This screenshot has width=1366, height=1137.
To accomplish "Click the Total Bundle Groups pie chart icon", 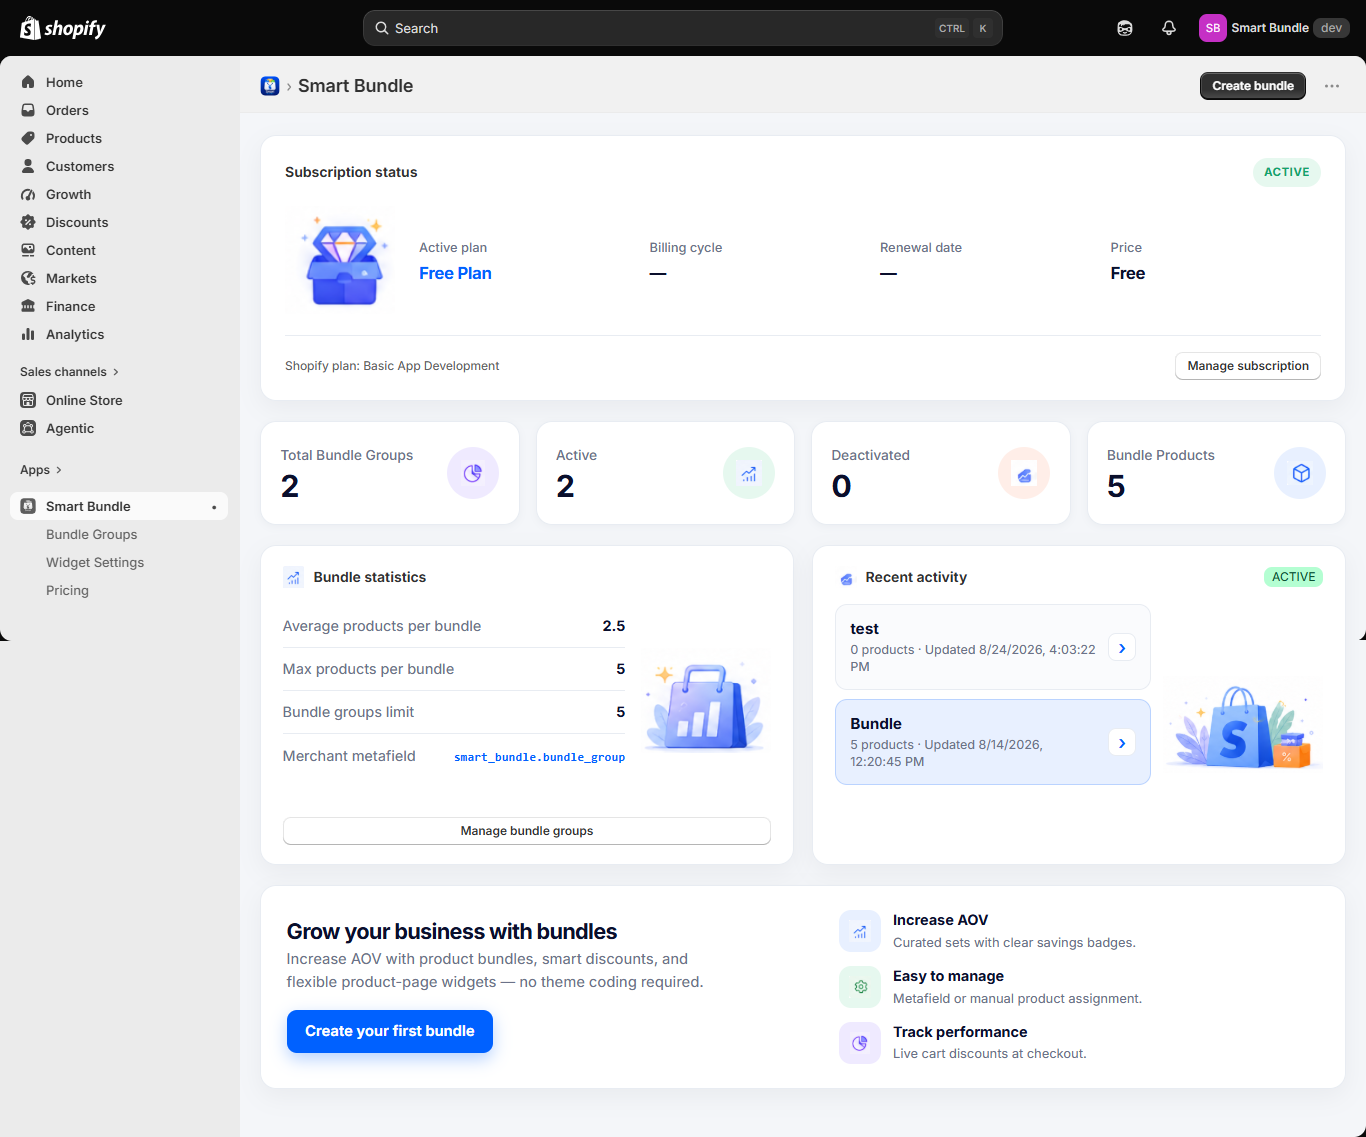I will (x=473, y=473).
